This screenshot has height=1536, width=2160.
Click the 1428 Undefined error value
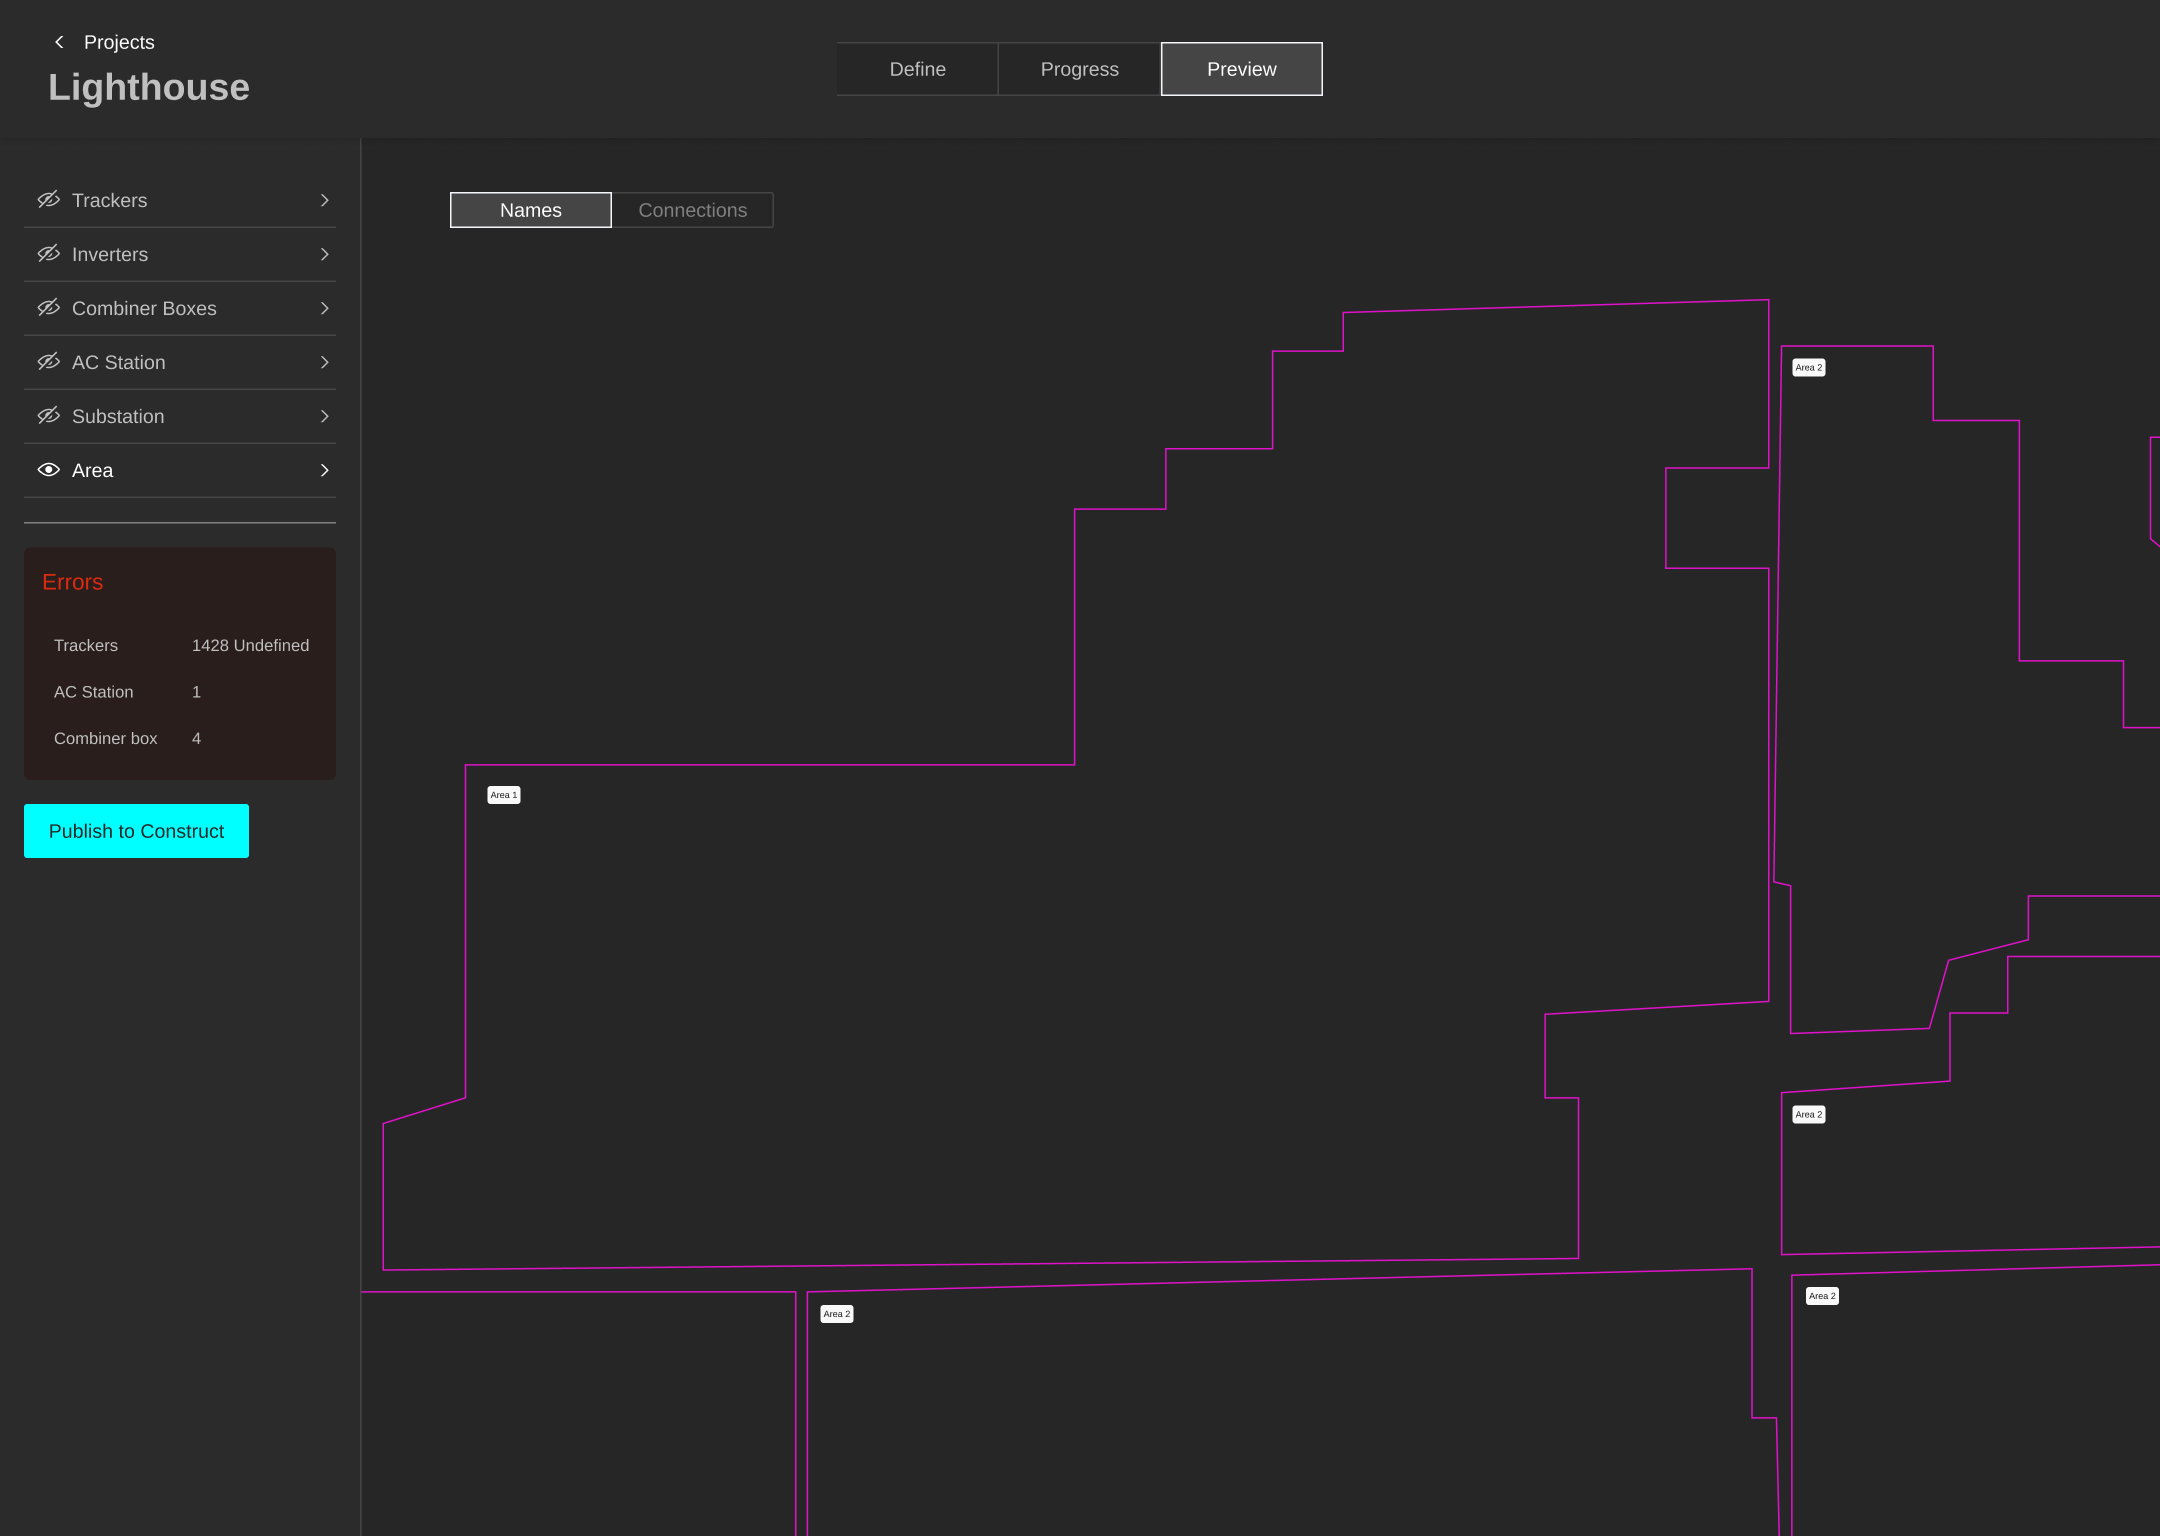click(250, 646)
